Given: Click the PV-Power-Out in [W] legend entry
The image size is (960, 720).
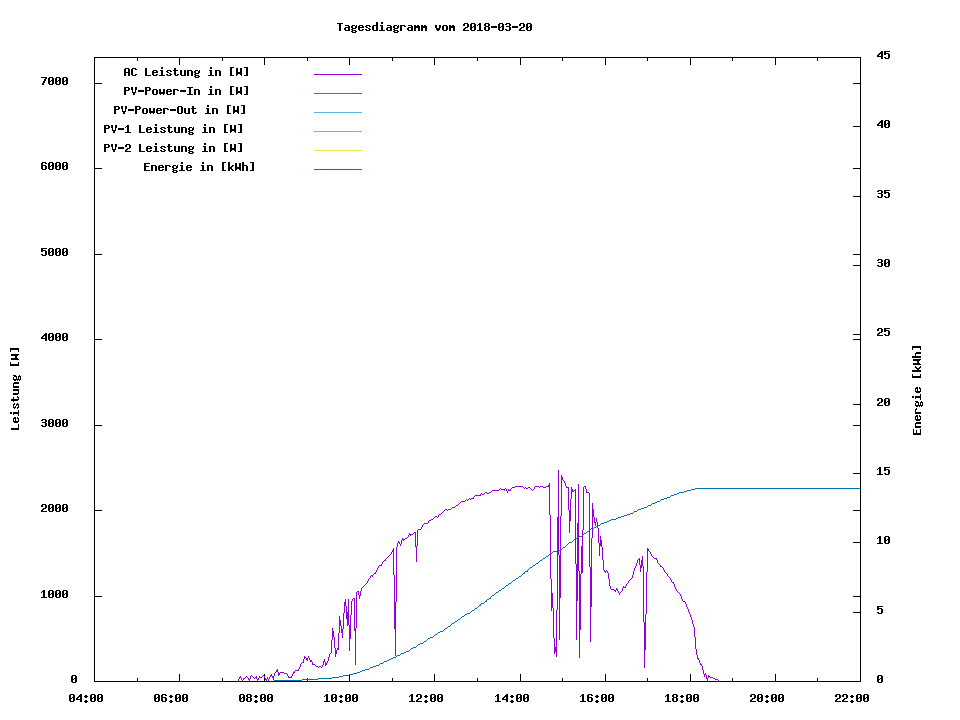Looking at the screenshot, I should coord(180,110).
